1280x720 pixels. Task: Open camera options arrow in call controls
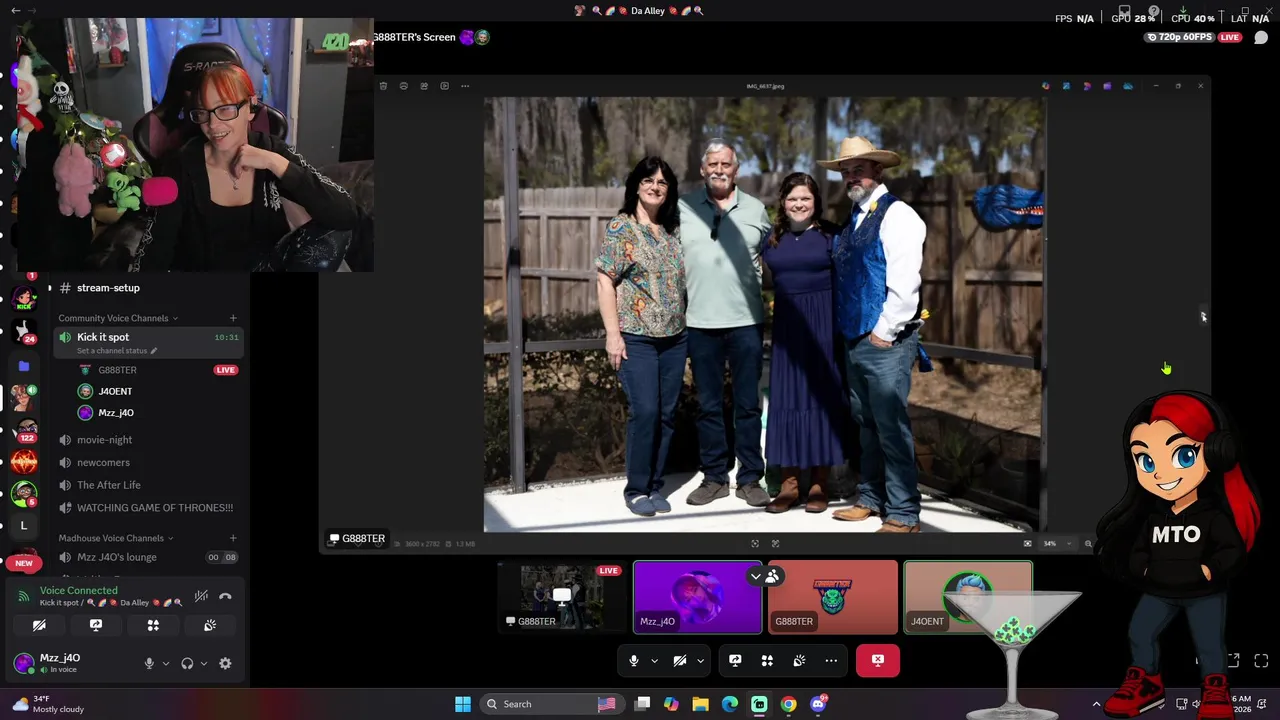(700, 661)
